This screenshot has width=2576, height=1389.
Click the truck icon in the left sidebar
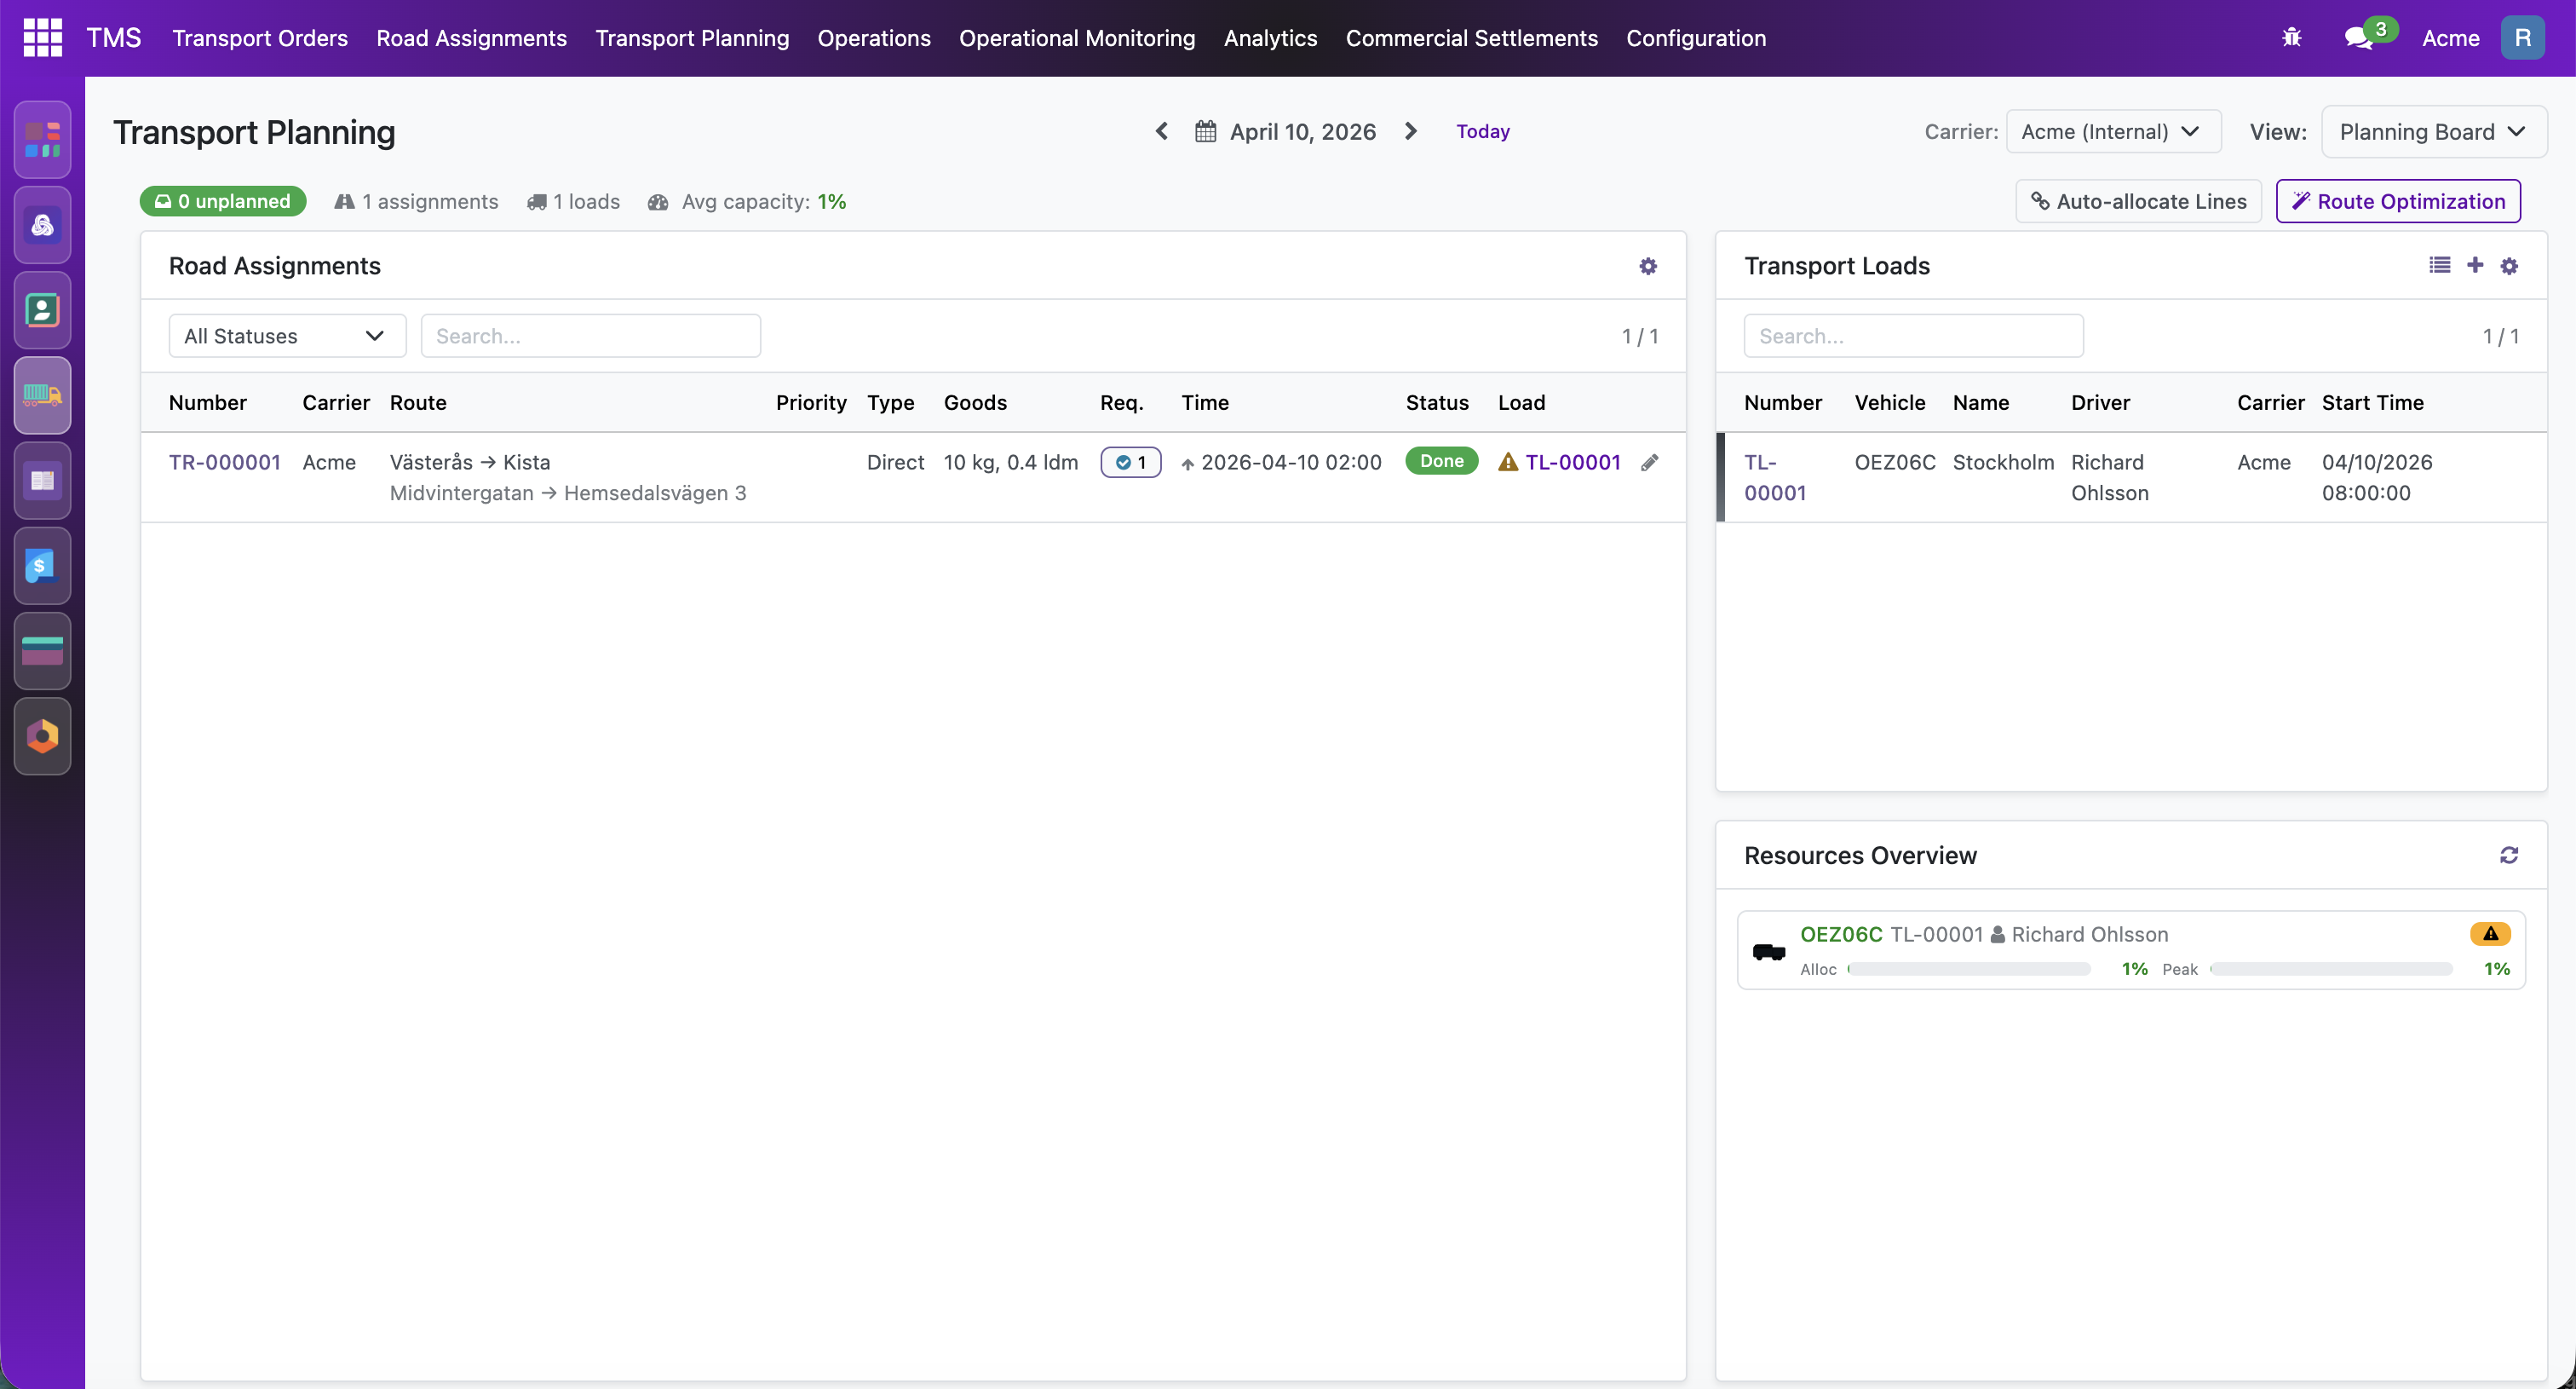42,395
